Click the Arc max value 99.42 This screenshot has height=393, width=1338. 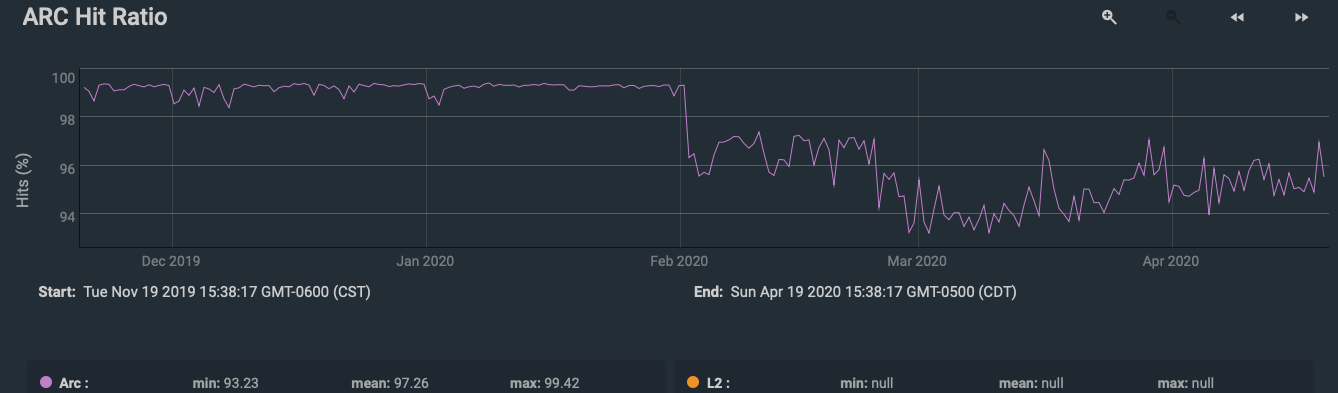coord(562,382)
